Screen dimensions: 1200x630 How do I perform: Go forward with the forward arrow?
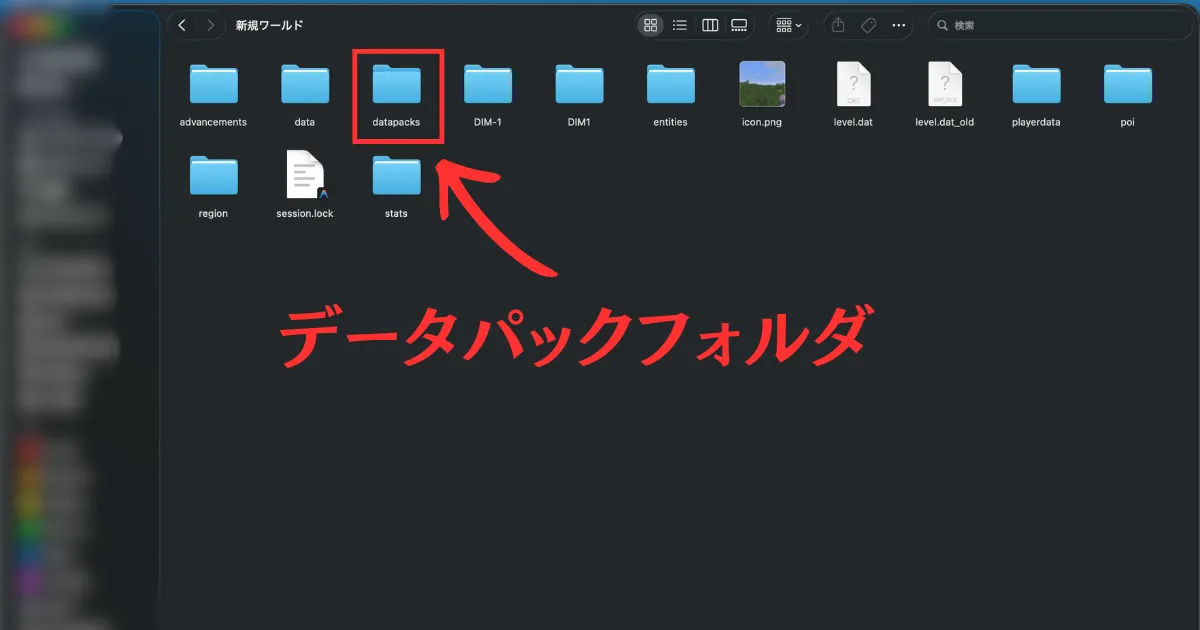pos(210,25)
